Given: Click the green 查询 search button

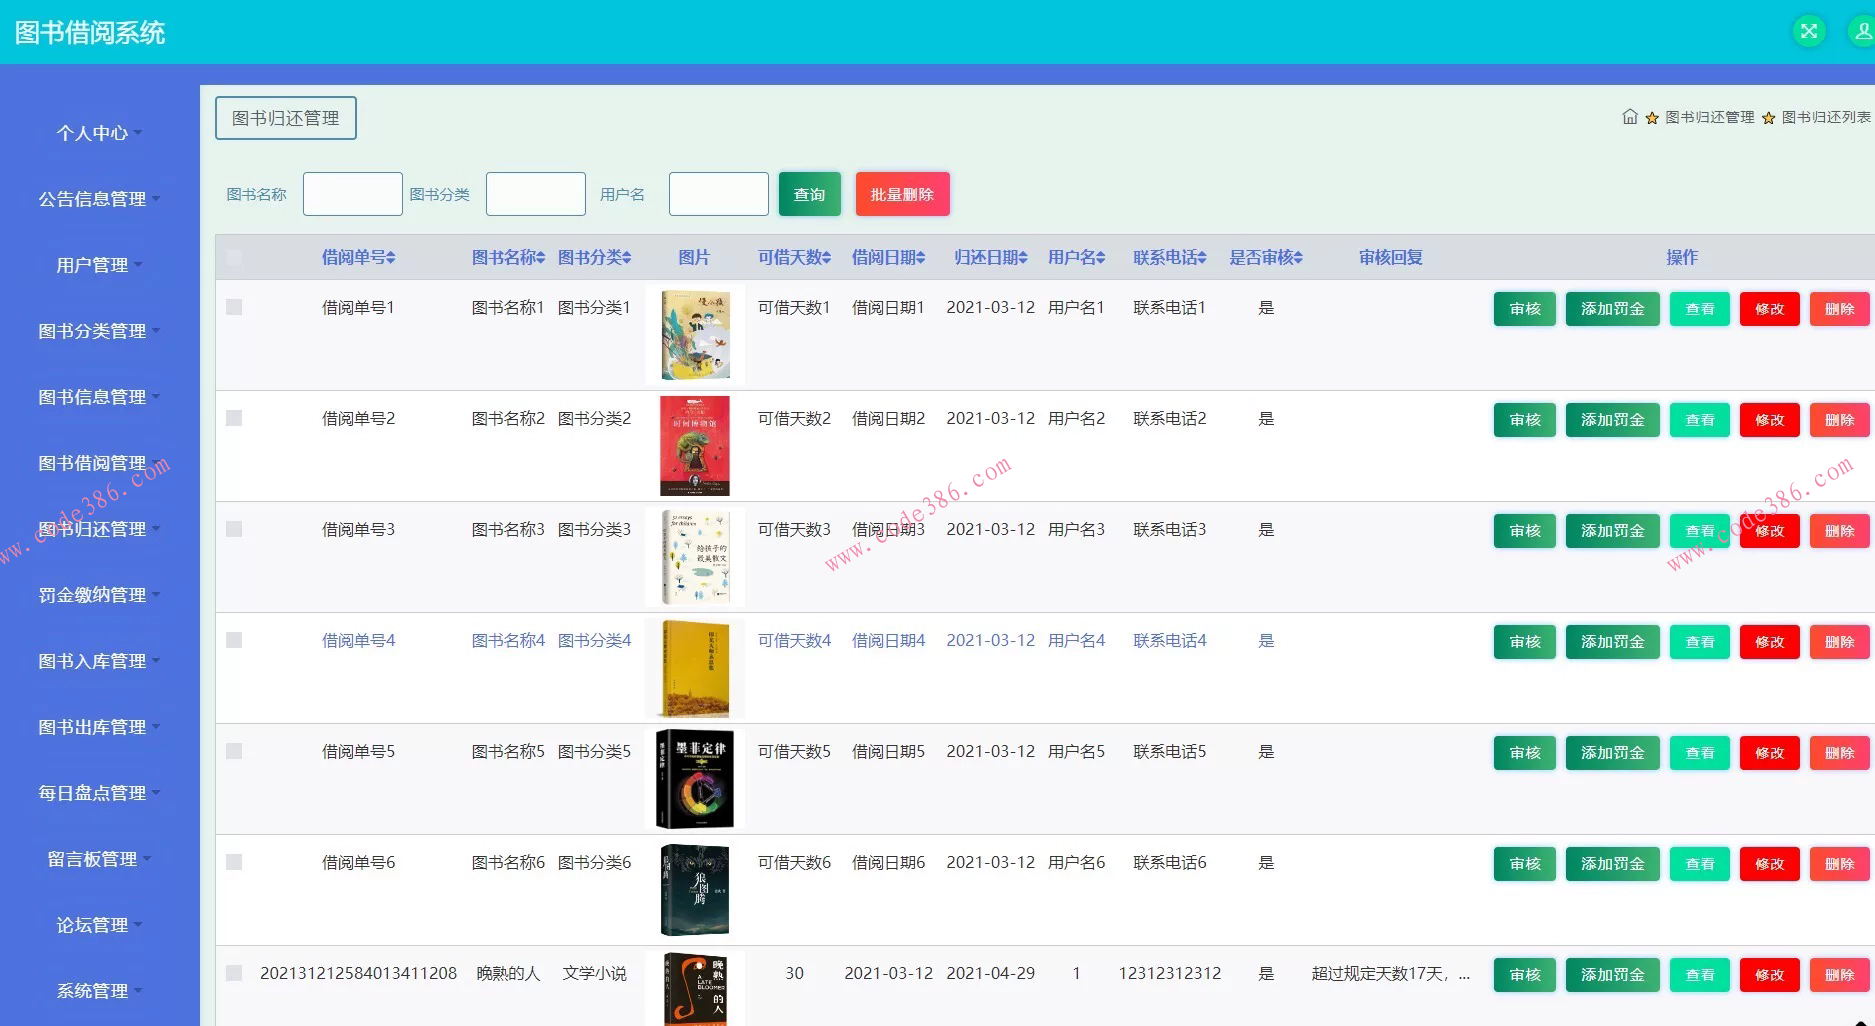Looking at the screenshot, I should (809, 193).
